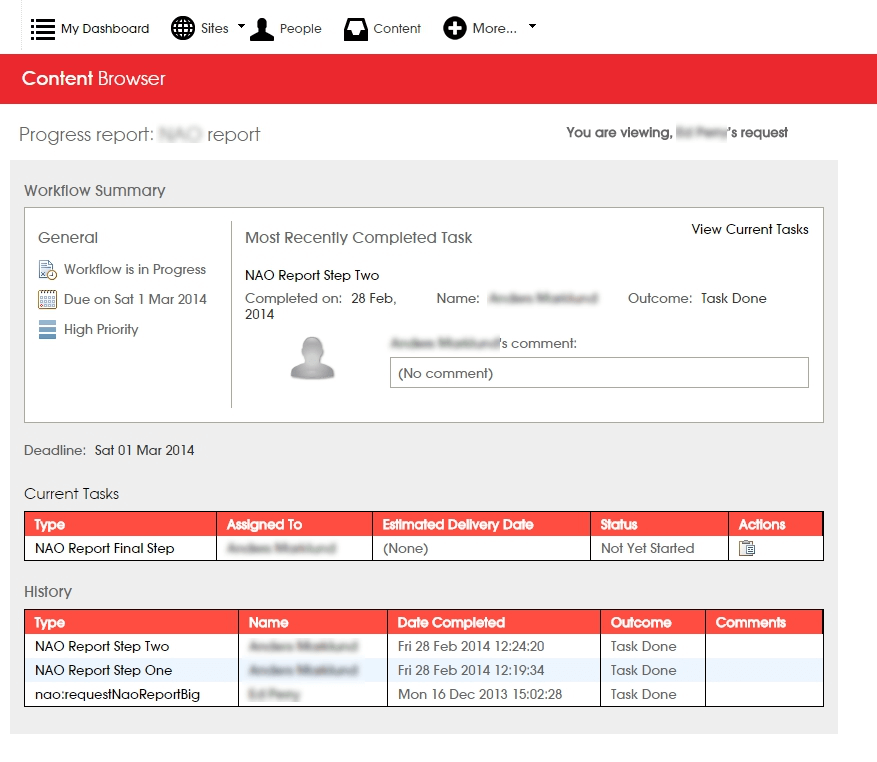Click the My Dashboard list icon
The height and width of the screenshot is (762, 877).
point(43,29)
